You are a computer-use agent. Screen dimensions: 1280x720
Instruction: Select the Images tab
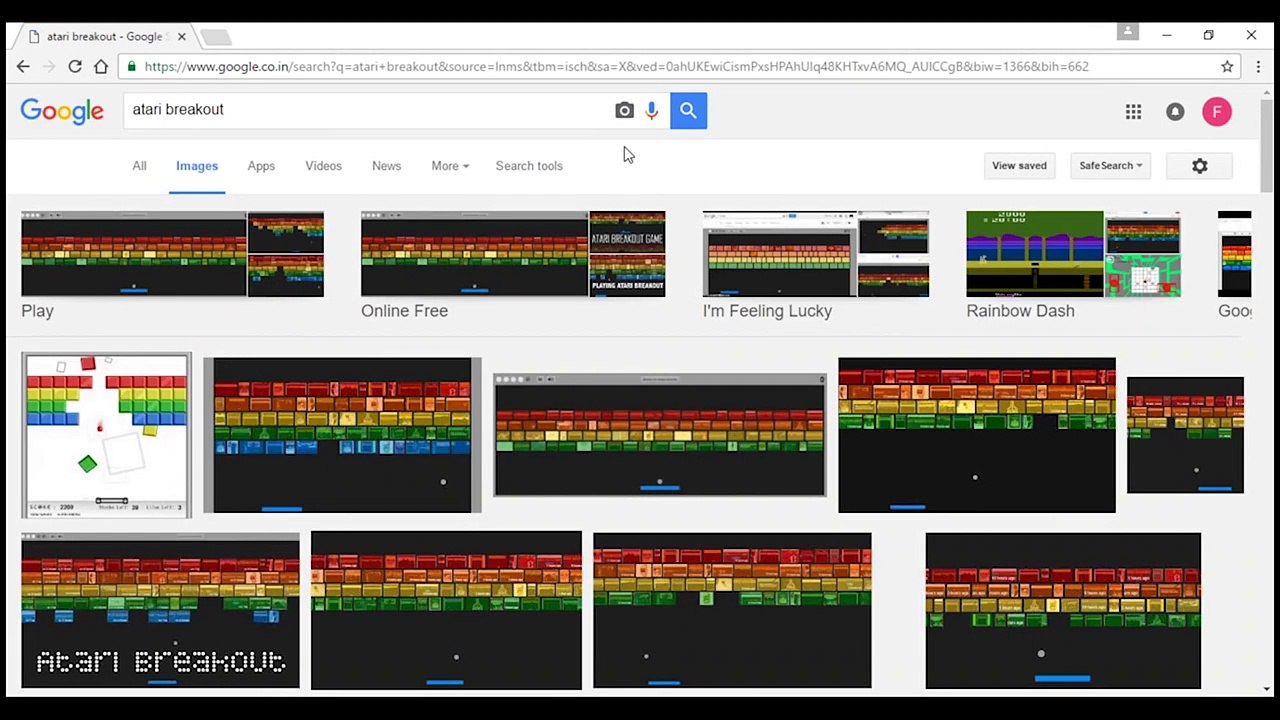click(197, 166)
